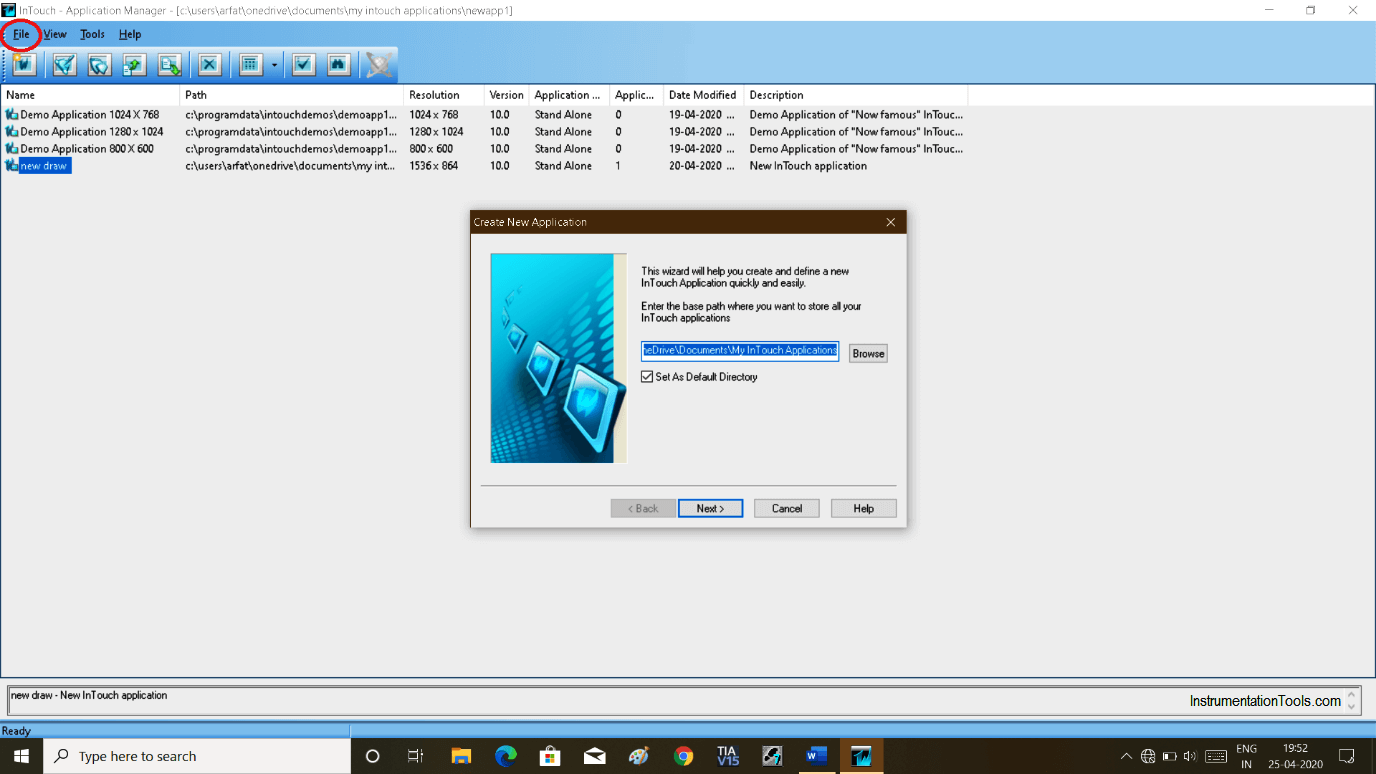The height and width of the screenshot is (774, 1376).
Task: Click the icon beside Demo Application 800 X 600
Action: point(11,149)
